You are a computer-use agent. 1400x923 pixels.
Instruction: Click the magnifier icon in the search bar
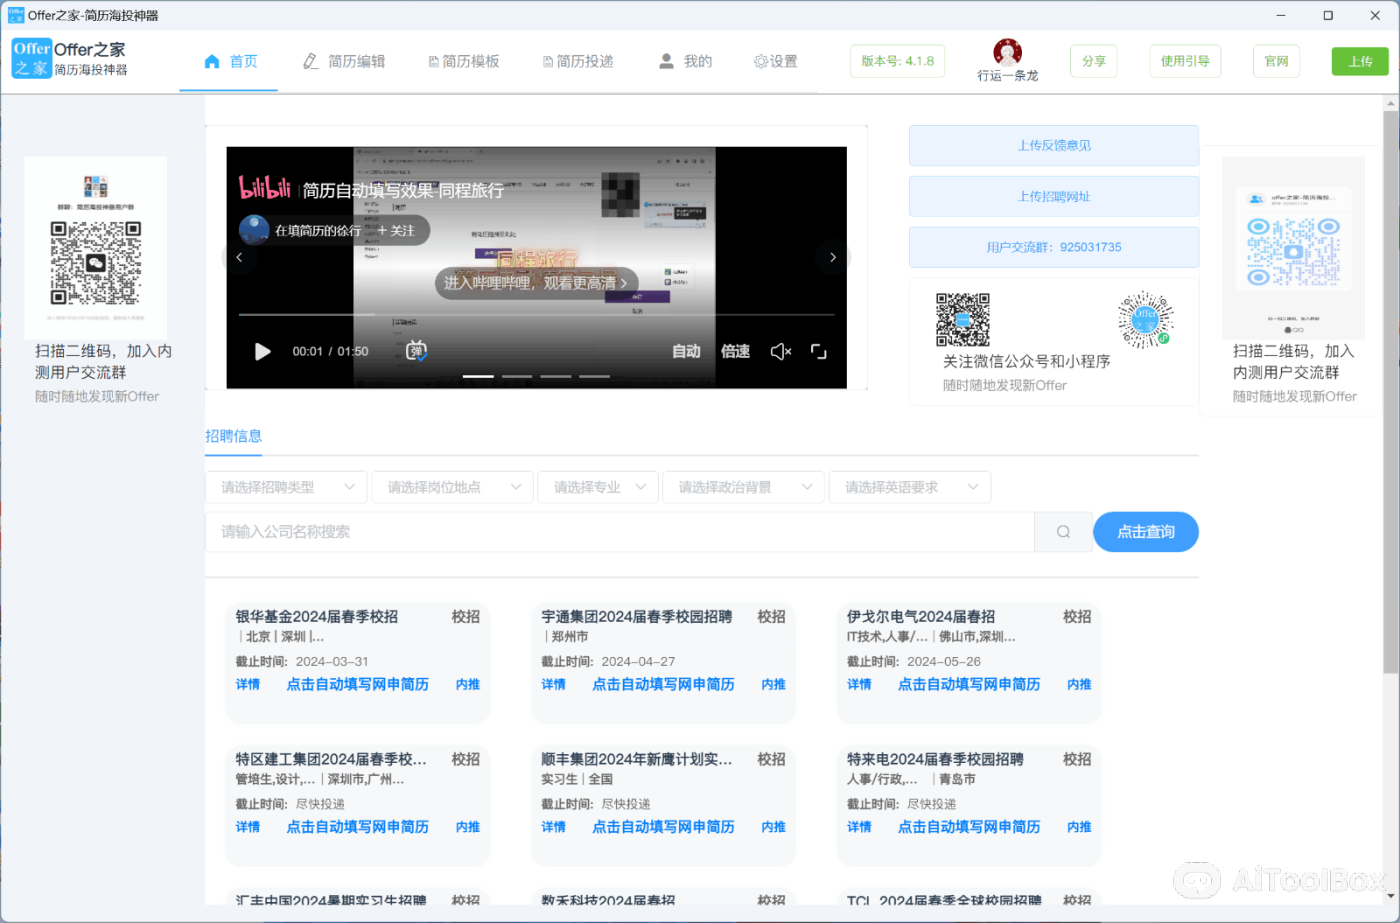[x=1062, y=531]
